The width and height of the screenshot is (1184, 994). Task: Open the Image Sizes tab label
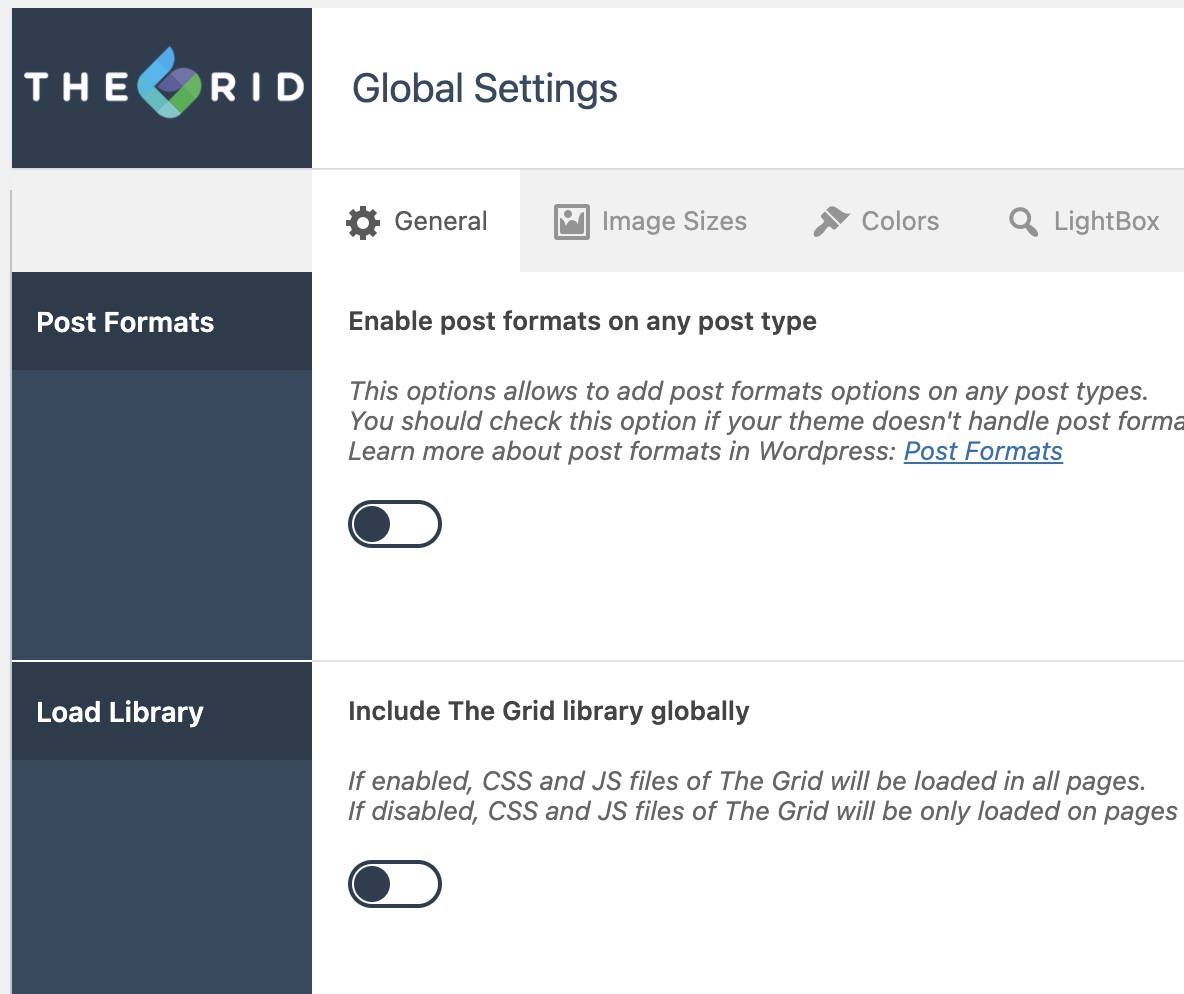click(674, 221)
